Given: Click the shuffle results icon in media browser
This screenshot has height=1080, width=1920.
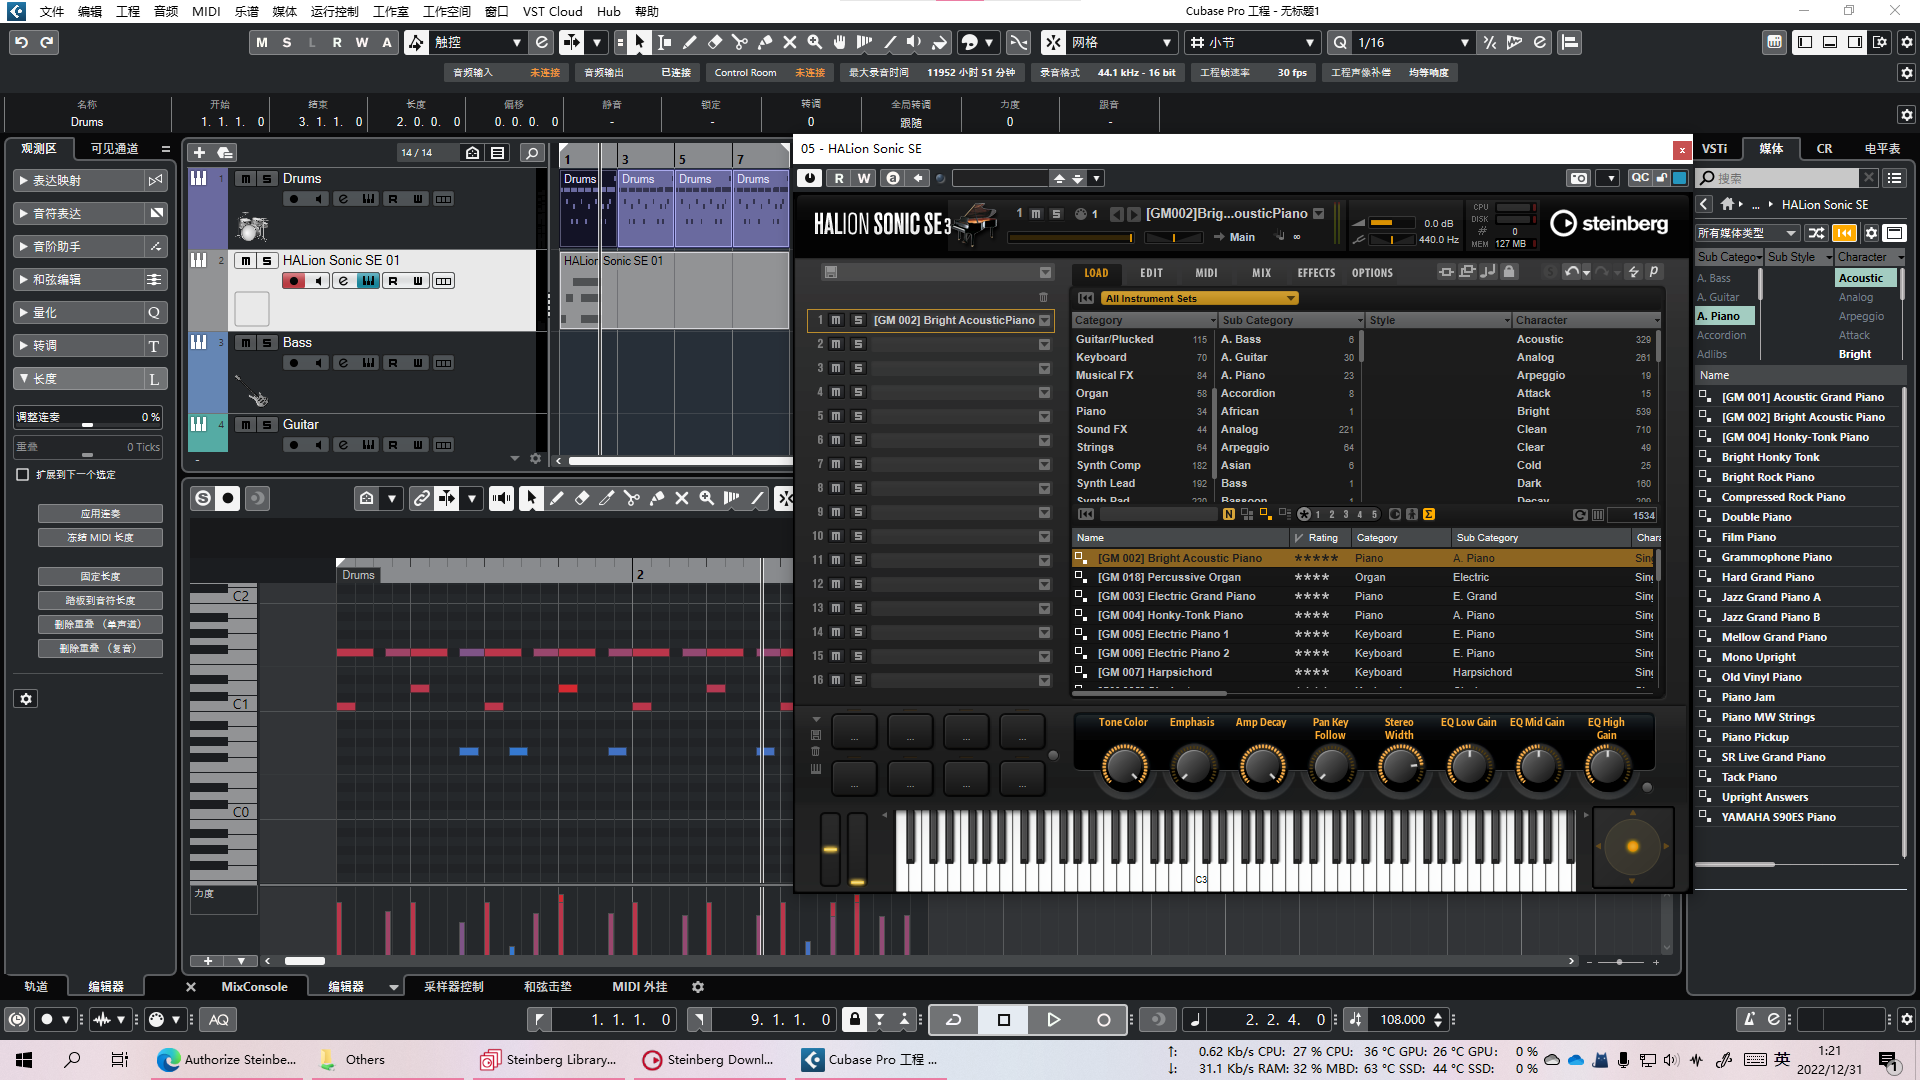Looking at the screenshot, I should pyautogui.click(x=1816, y=233).
